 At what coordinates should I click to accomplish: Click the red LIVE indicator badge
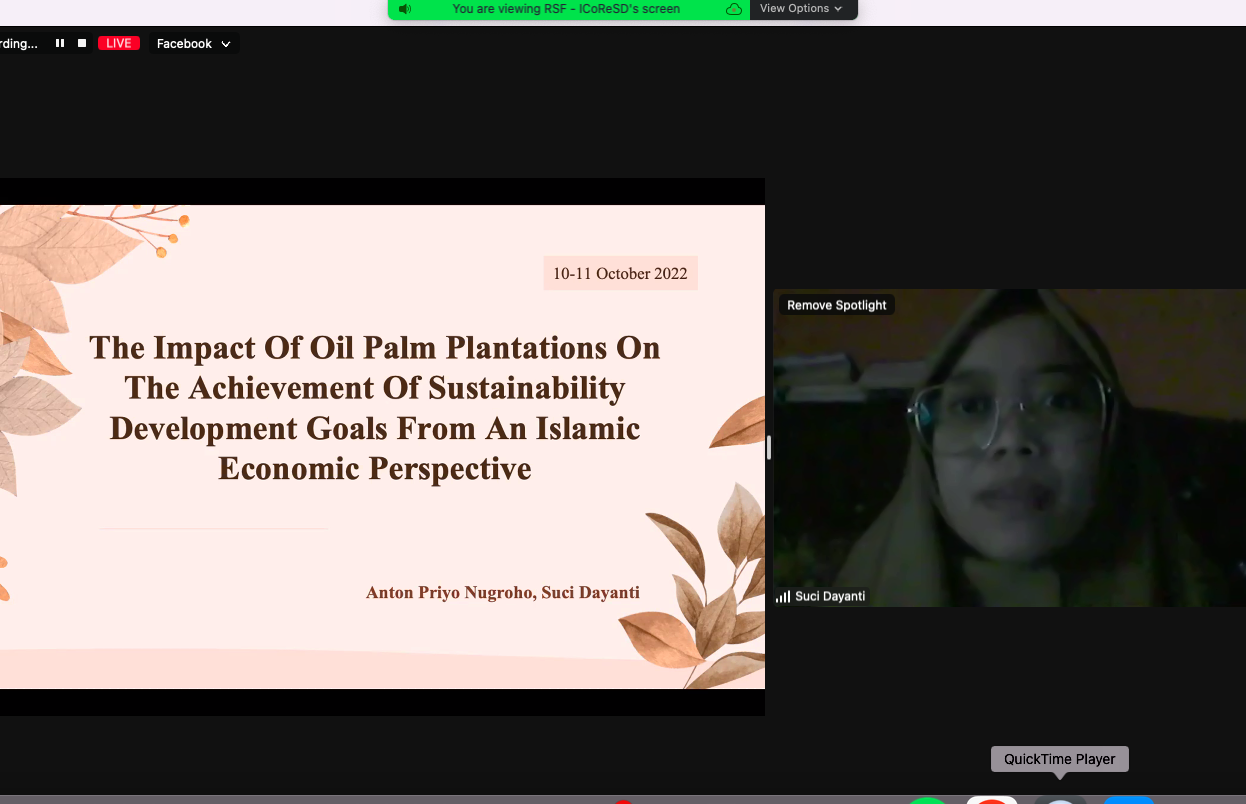(x=119, y=43)
